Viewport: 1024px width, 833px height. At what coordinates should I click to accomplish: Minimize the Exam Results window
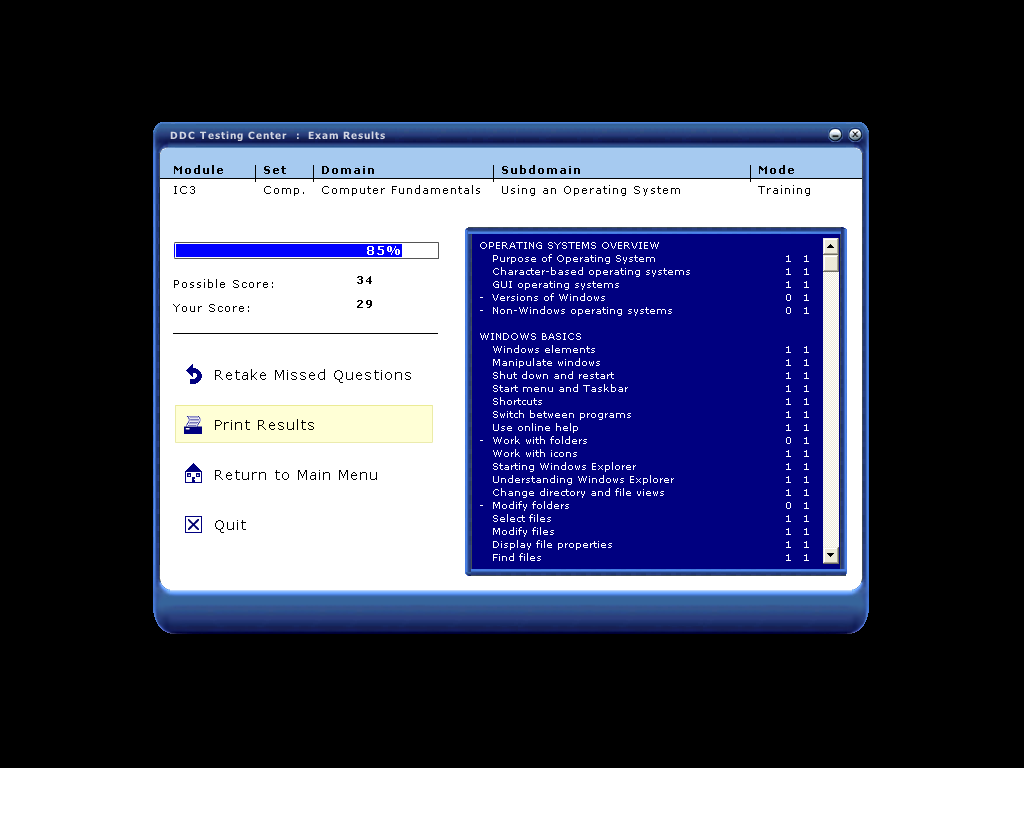[x=835, y=134]
